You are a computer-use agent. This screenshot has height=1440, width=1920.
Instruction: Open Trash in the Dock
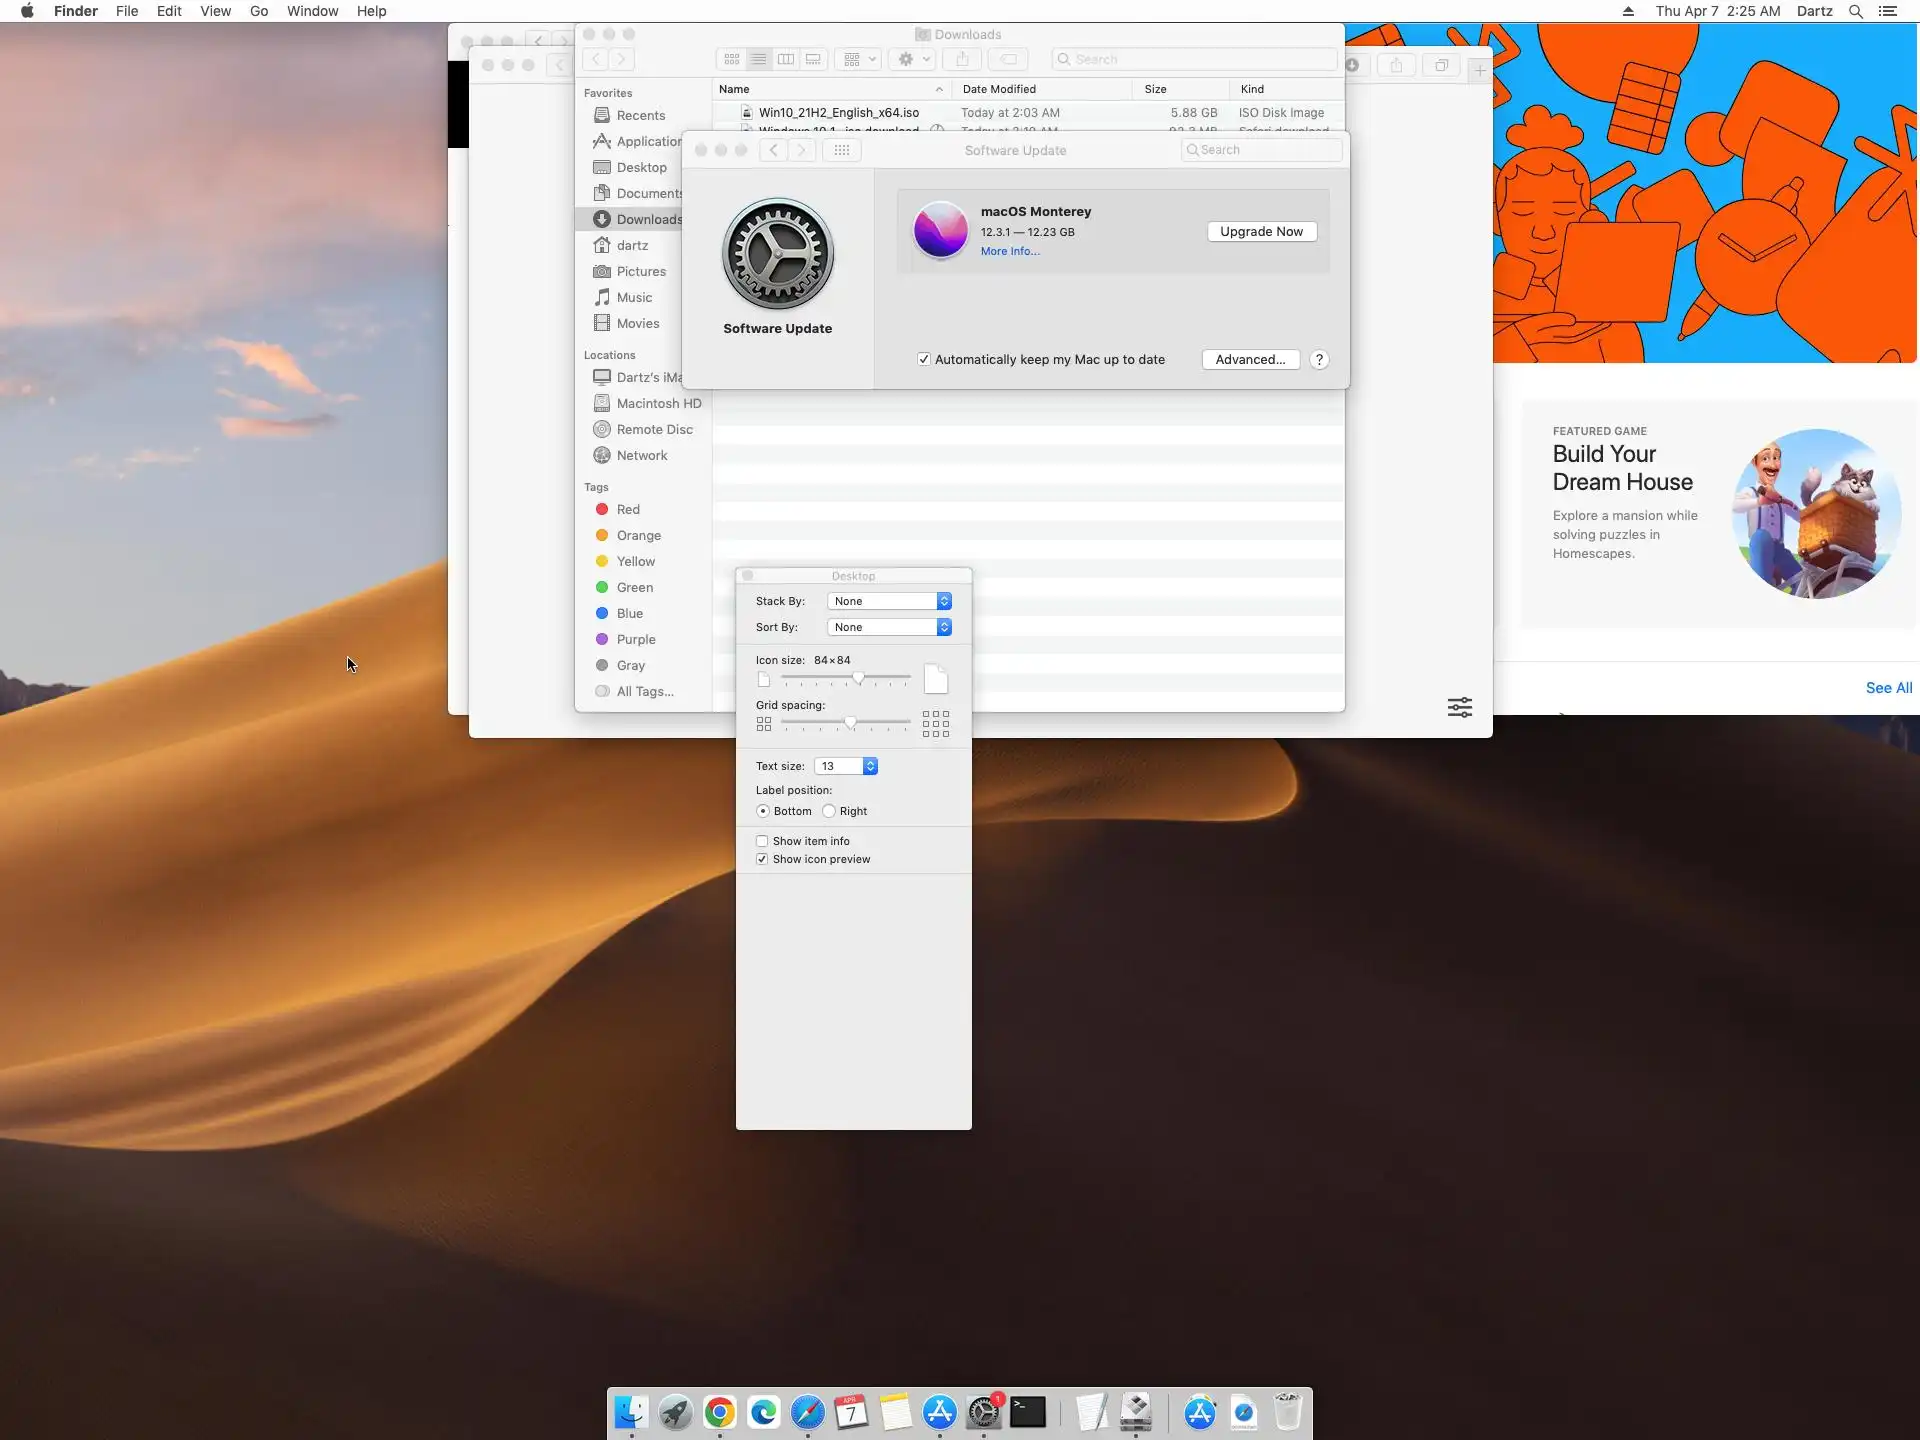click(1288, 1412)
